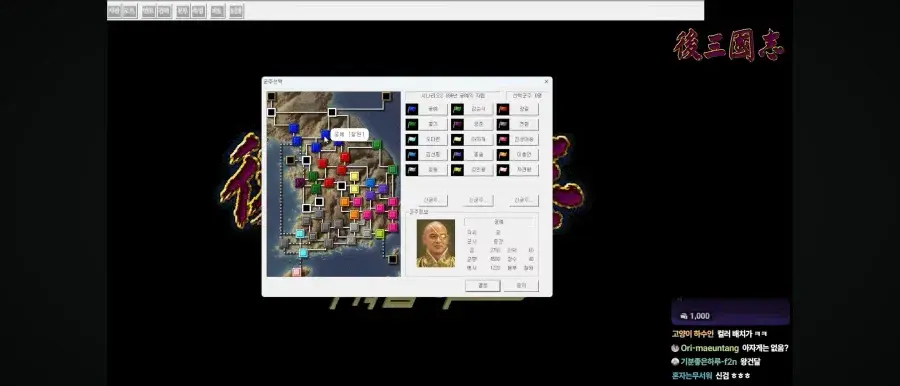The height and width of the screenshot is (386, 900).
Task: Click the ruler name field showing 궁예
Action: 498,221
